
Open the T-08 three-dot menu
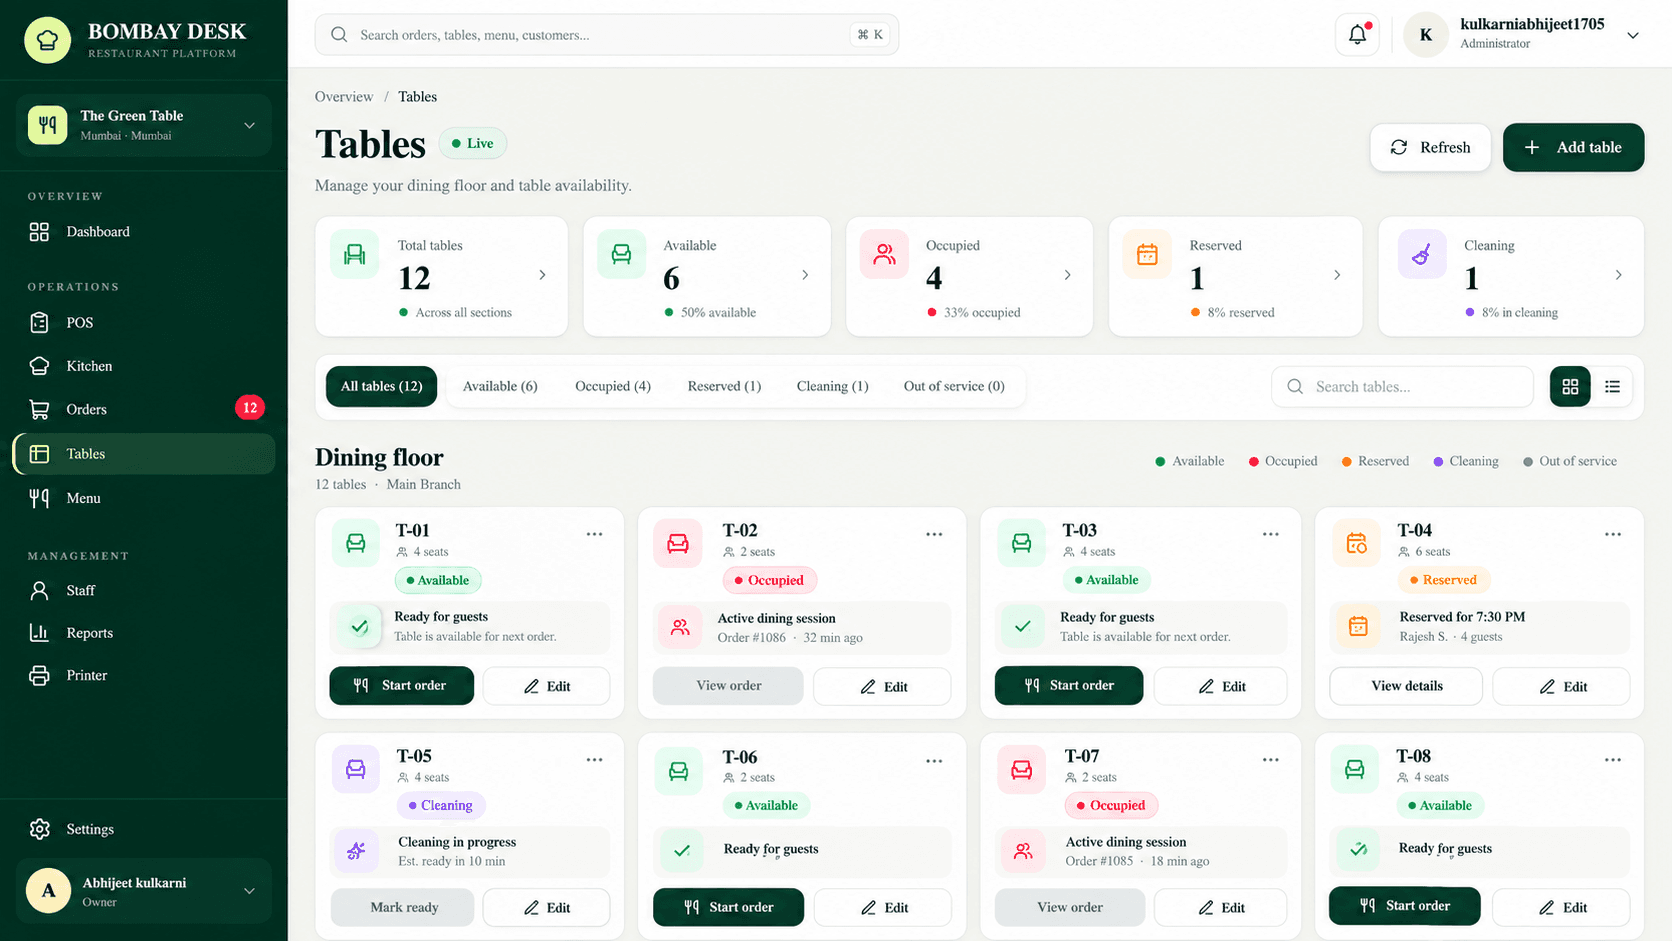[1613, 760]
